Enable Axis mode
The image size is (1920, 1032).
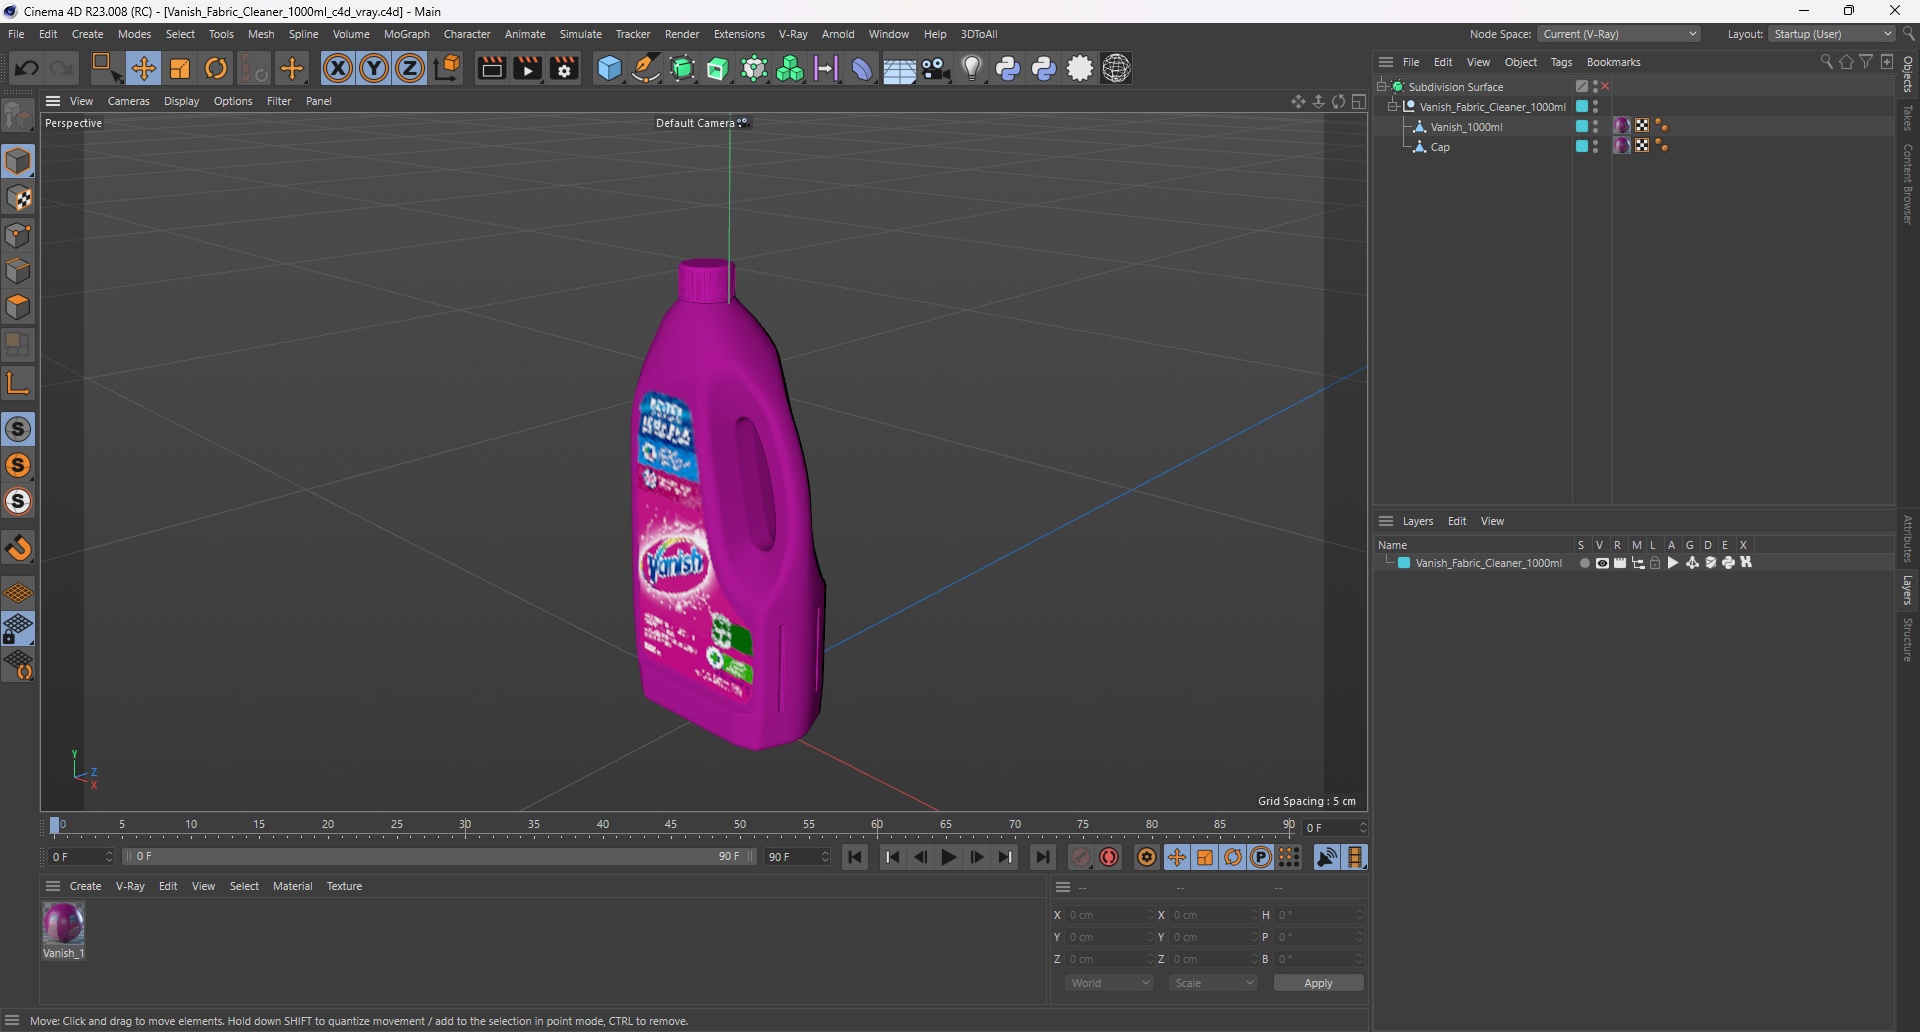point(19,383)
